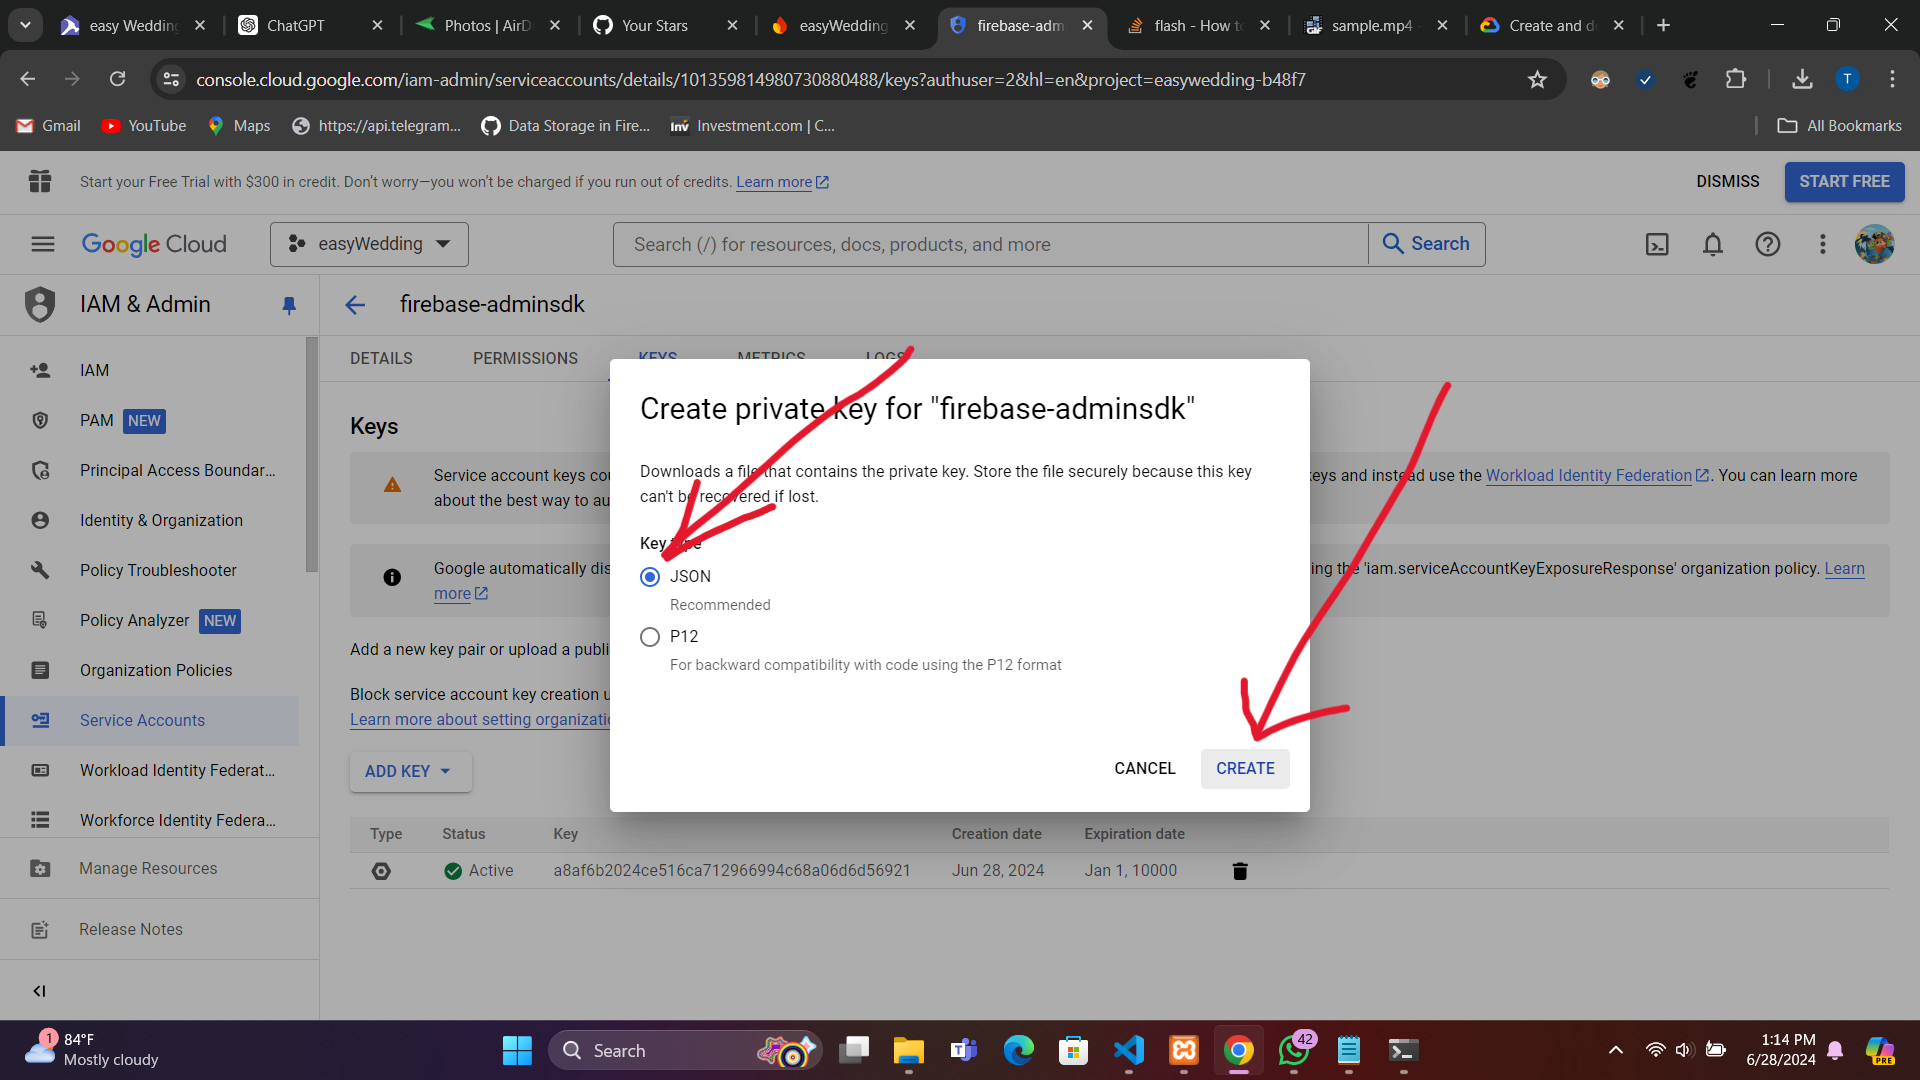Expand the easyWedding project selector dropdown
The width and height of the screenshot is (1920, 1080).
click(369, 244)
